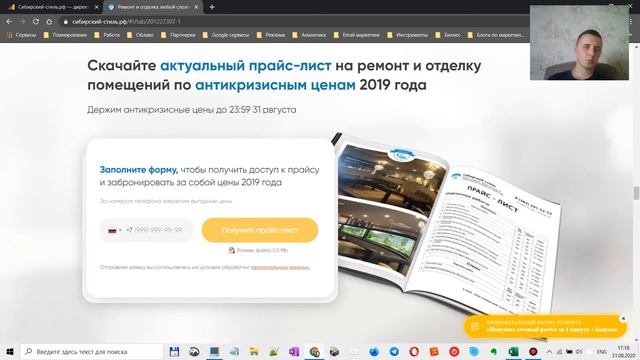
Task: Switch to Chrome in the taskbar
Action: [x=314, y=351]
